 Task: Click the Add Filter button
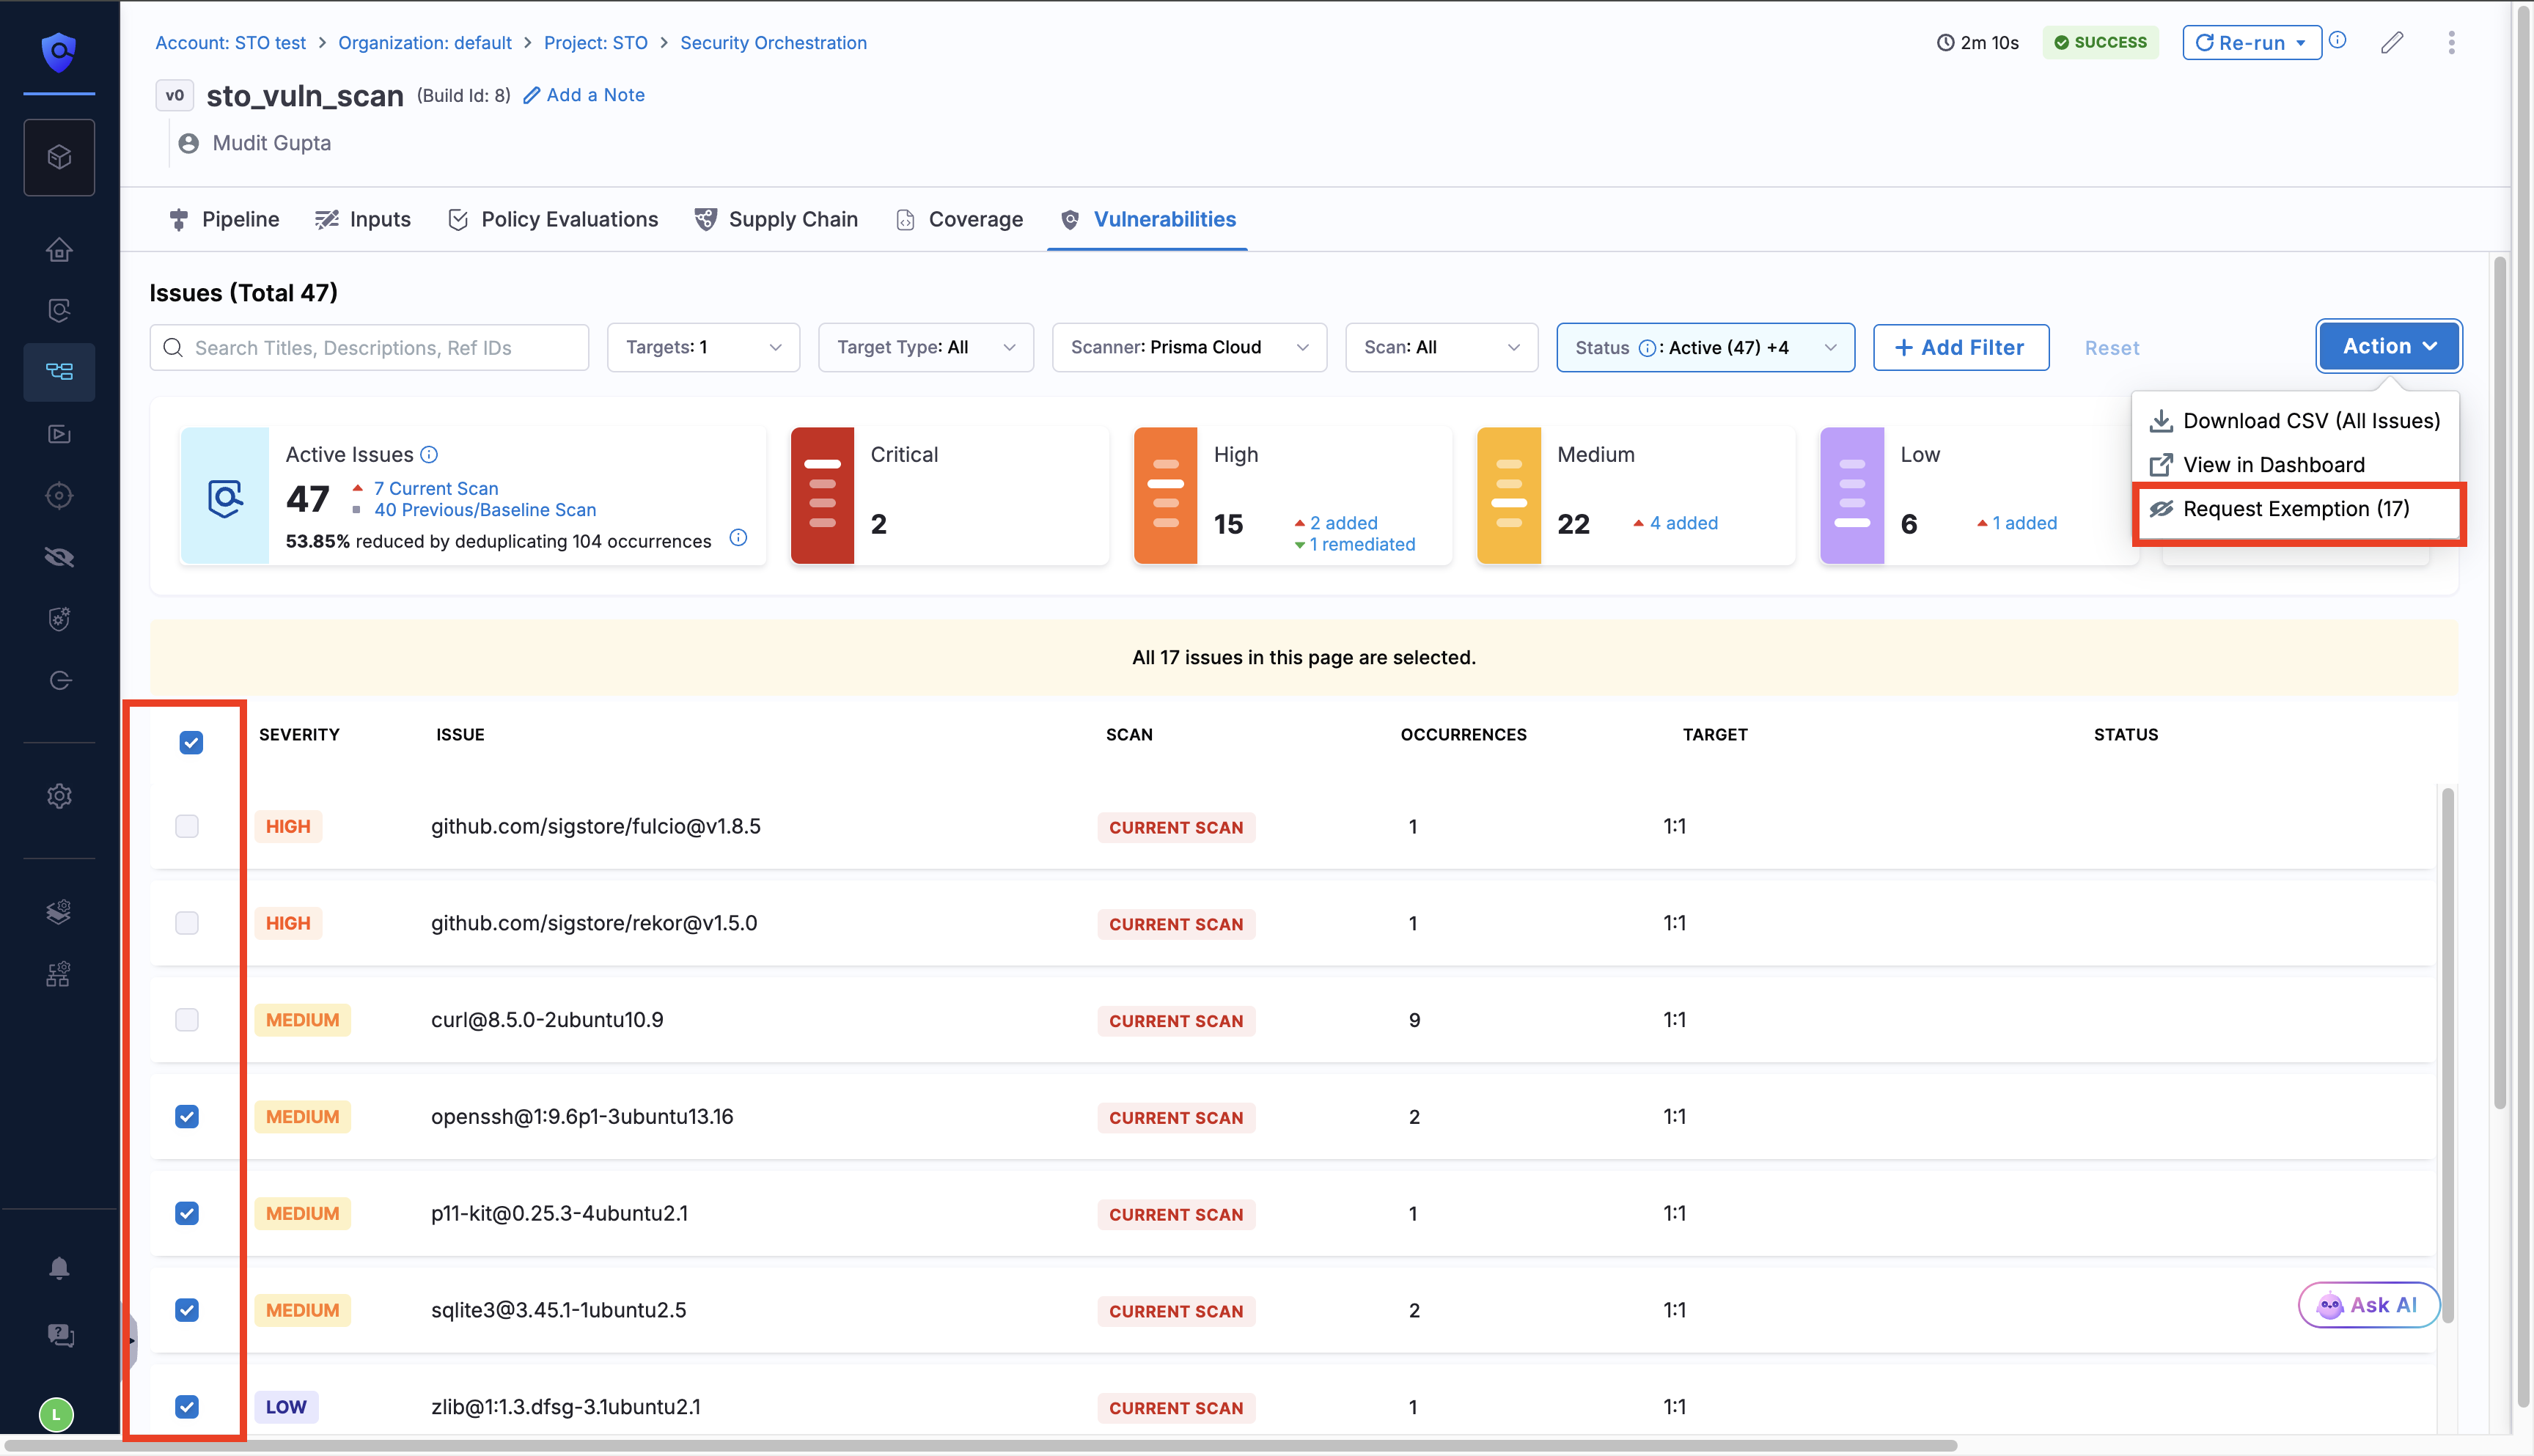(x=1960, y=347)
